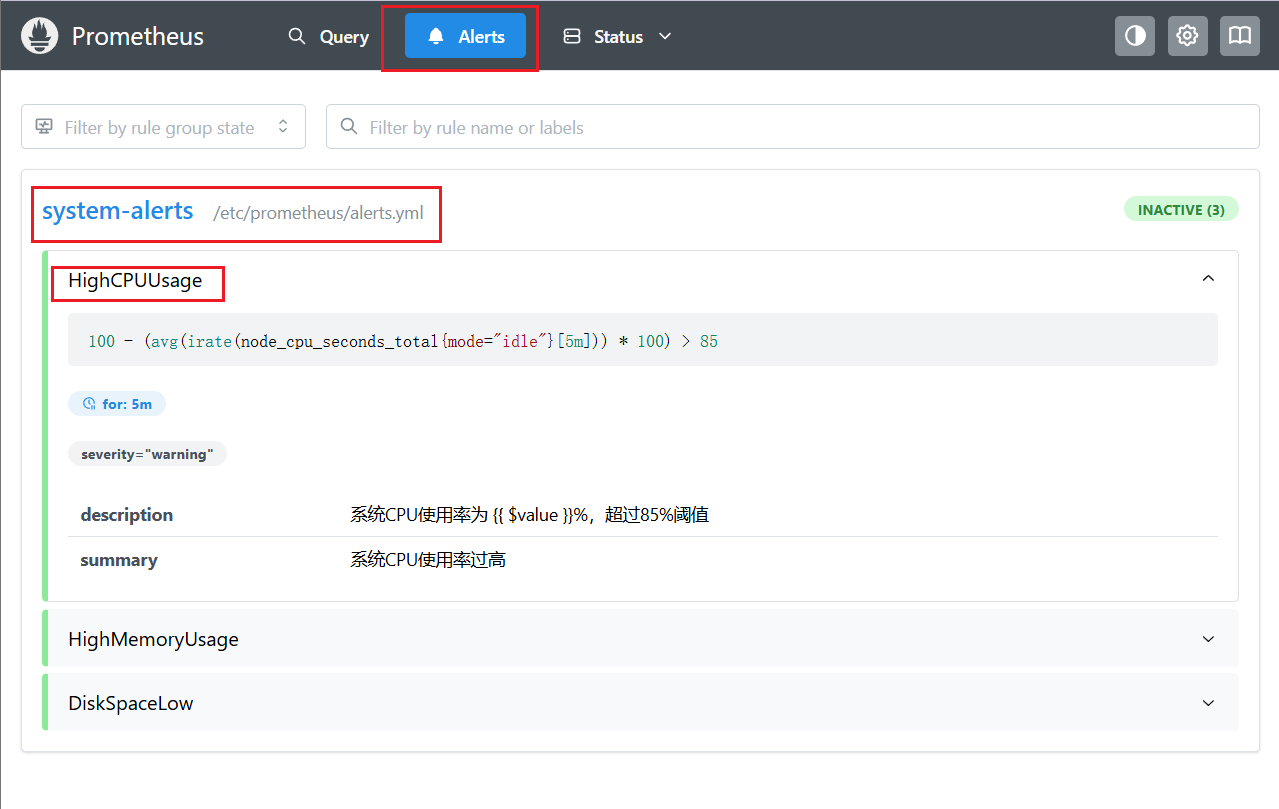This screenshot has height=809, width=1279.
Task: Toggle the light/dark theme icon
Action: (1135, 36)
